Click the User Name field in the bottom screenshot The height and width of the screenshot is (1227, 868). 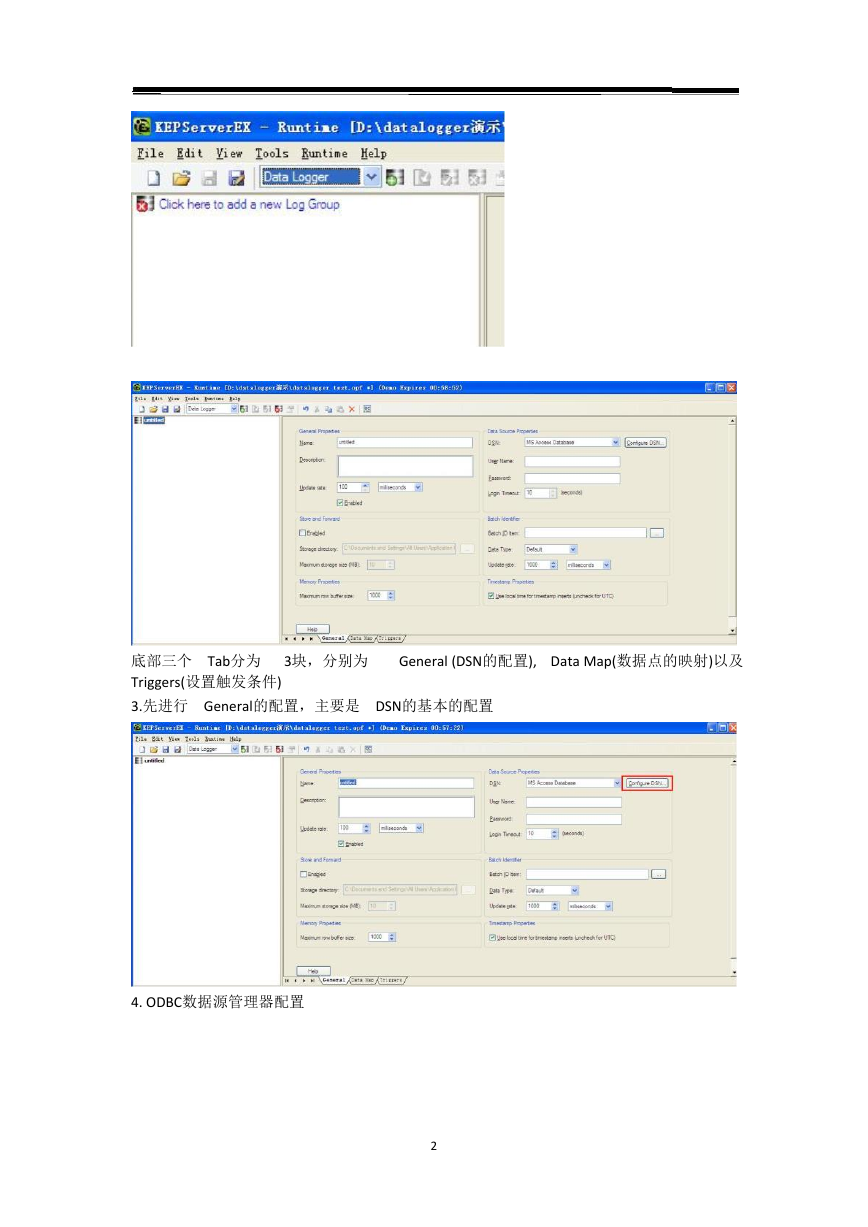(574, 802)
